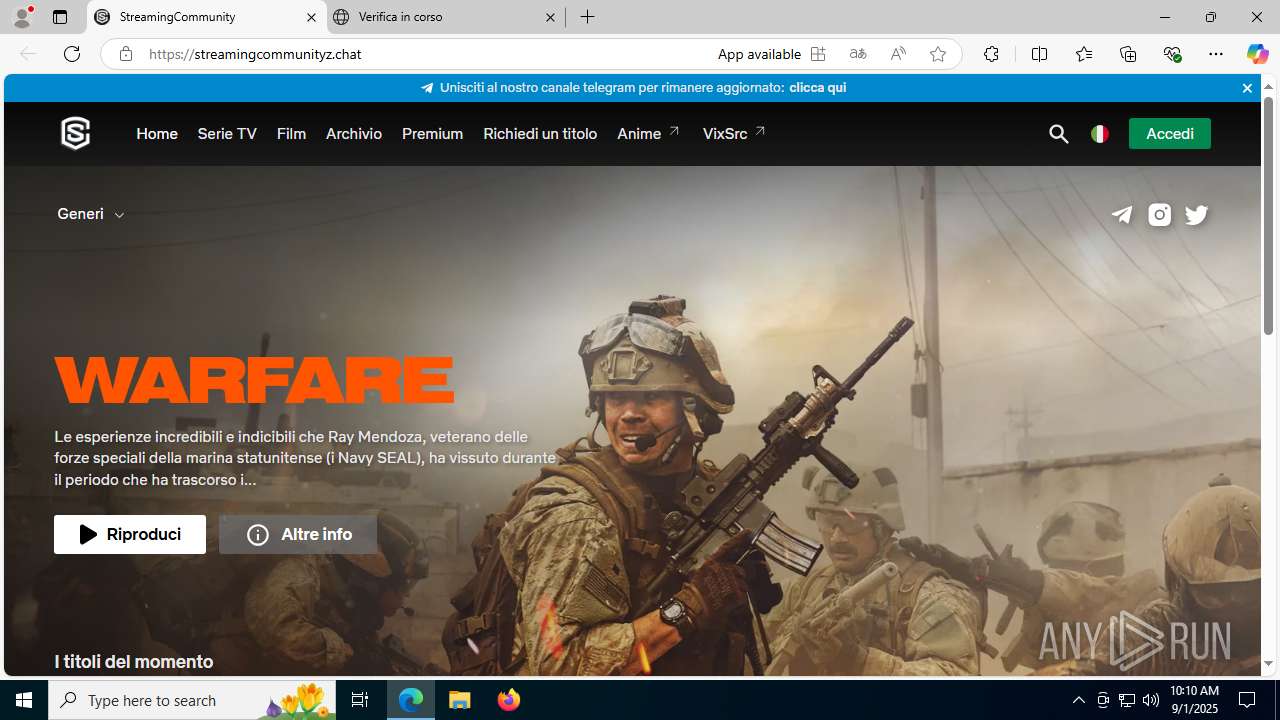Click the 'clicca qui' Telegram link
The height and width of the screenshot is (720, 1280).
pyautogui.click(x=817, y=88)
